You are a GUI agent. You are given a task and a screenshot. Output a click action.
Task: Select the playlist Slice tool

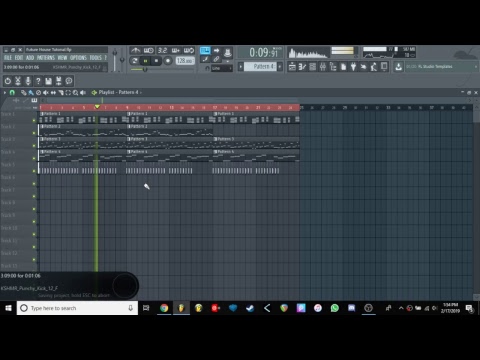(x=61, y=92)
